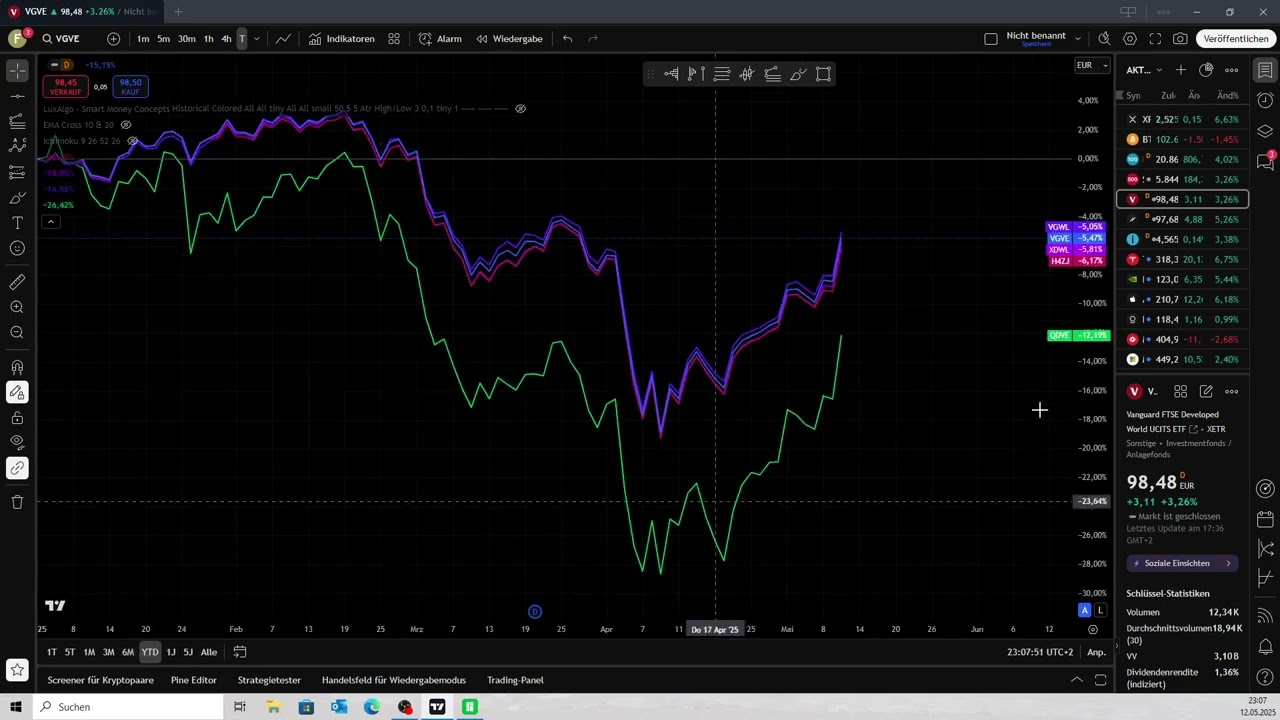Open the VGVE details three-dot menu

point(1232,391)
